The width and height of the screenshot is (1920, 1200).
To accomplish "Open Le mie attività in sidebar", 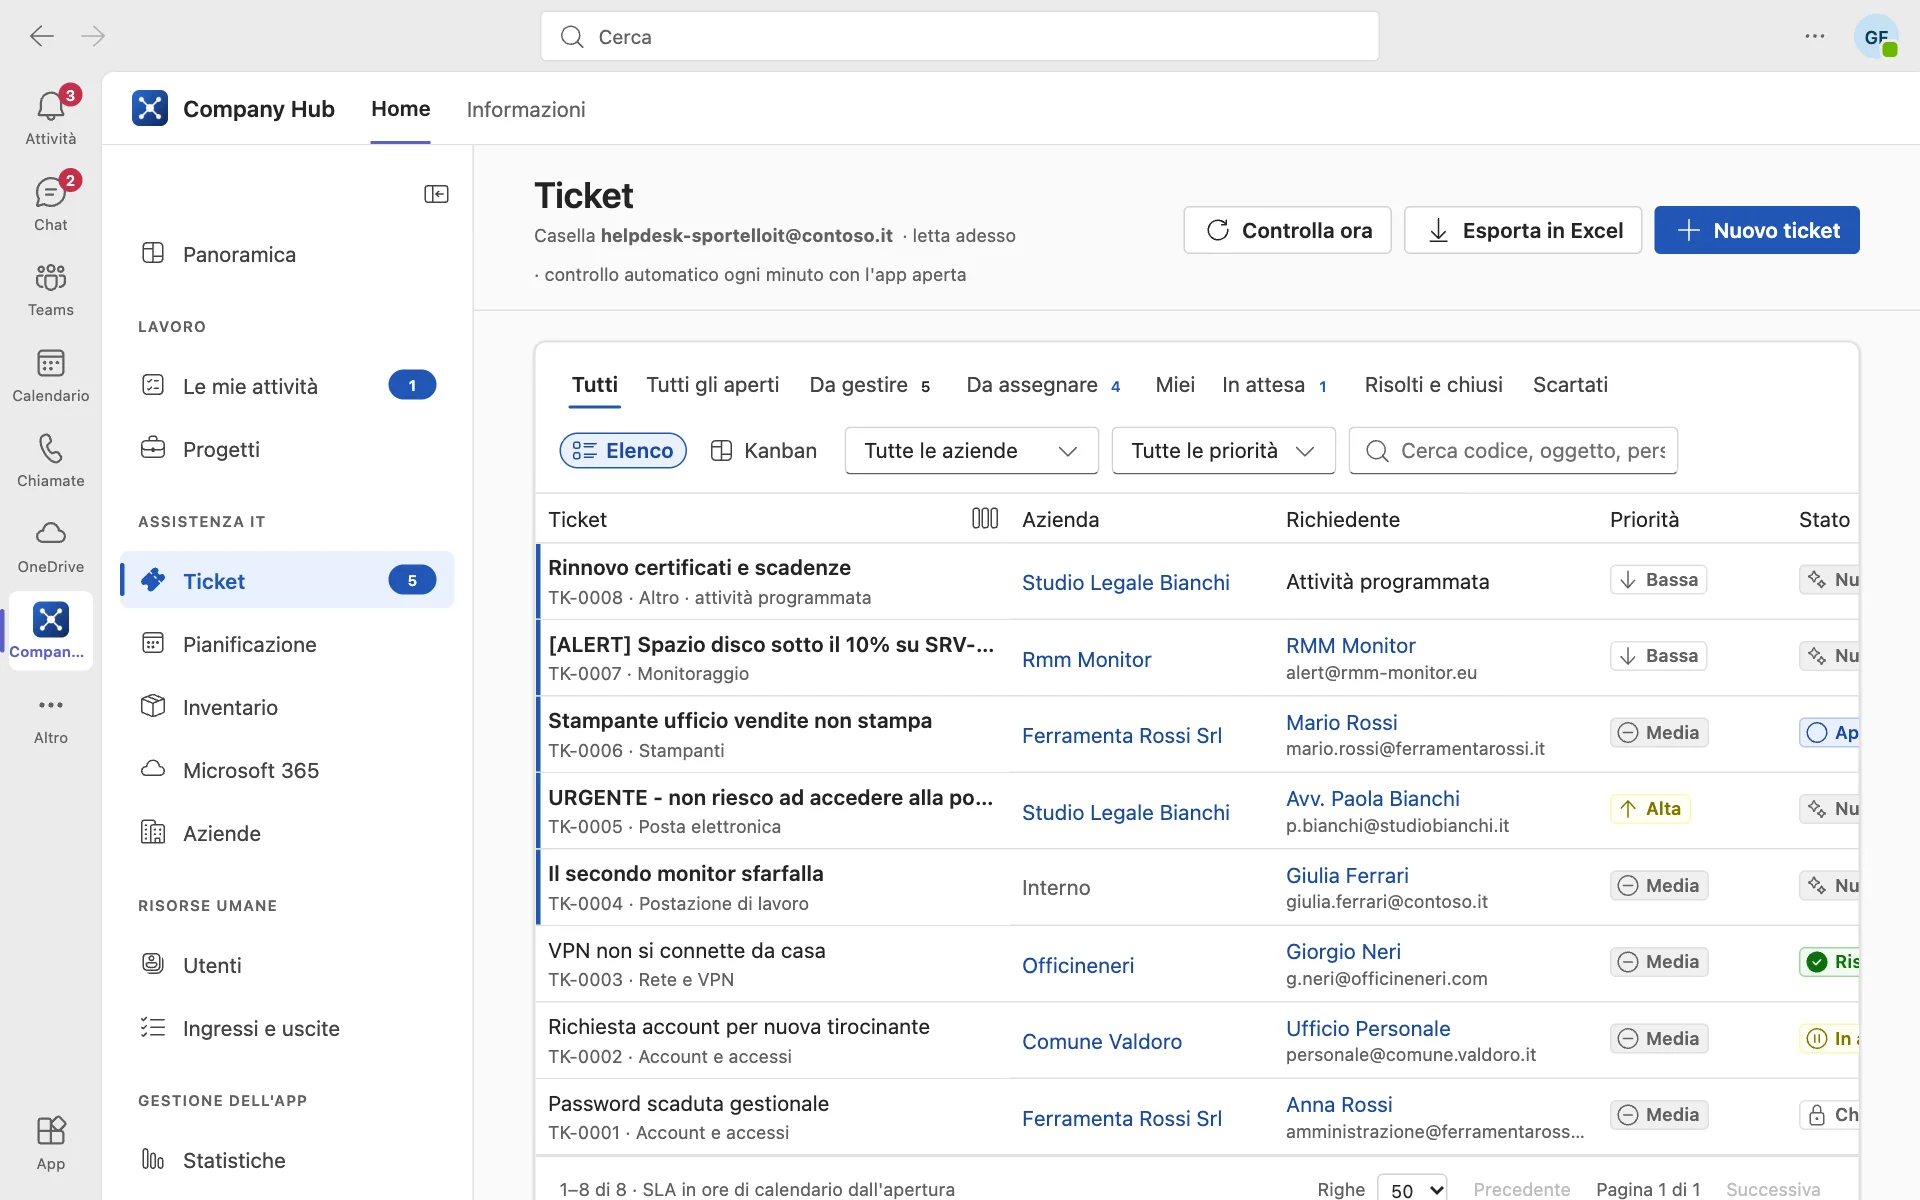I will tap(288, 386).
